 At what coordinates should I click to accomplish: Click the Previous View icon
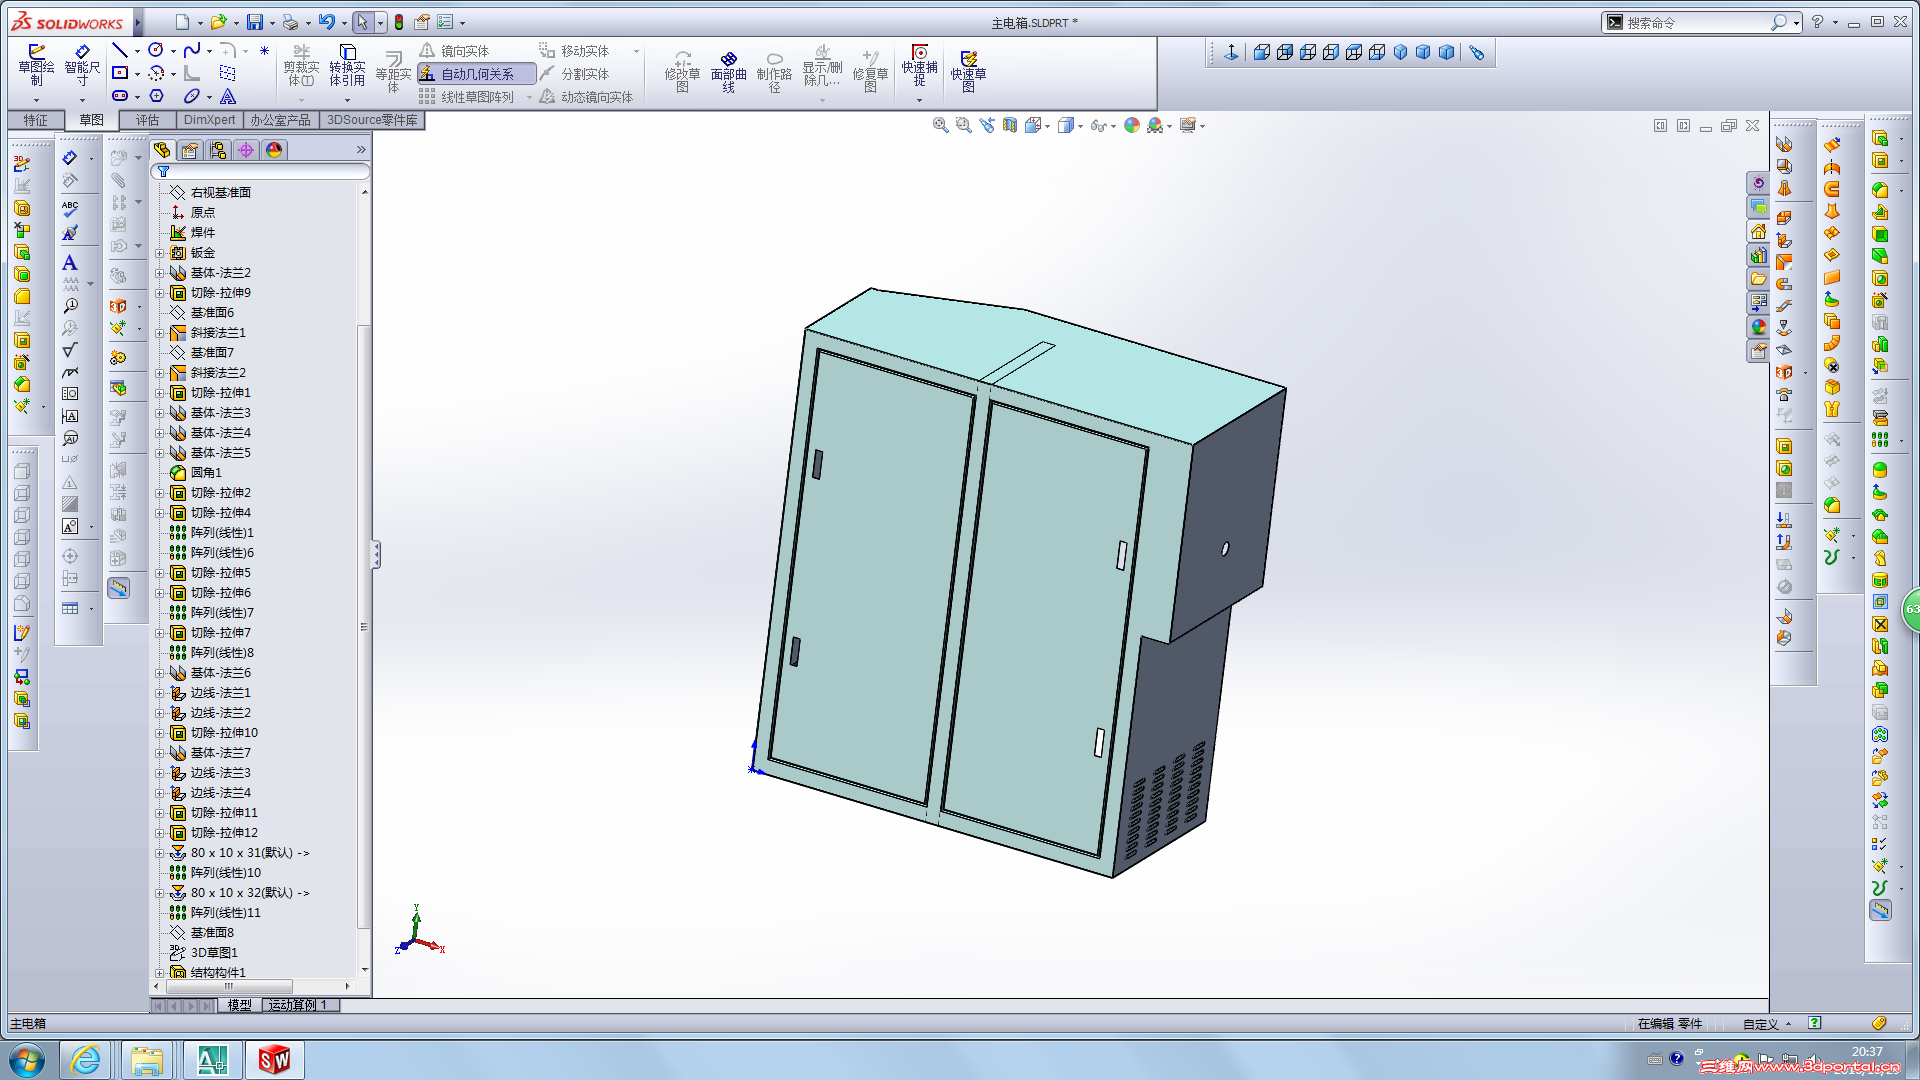pos(987,125)
